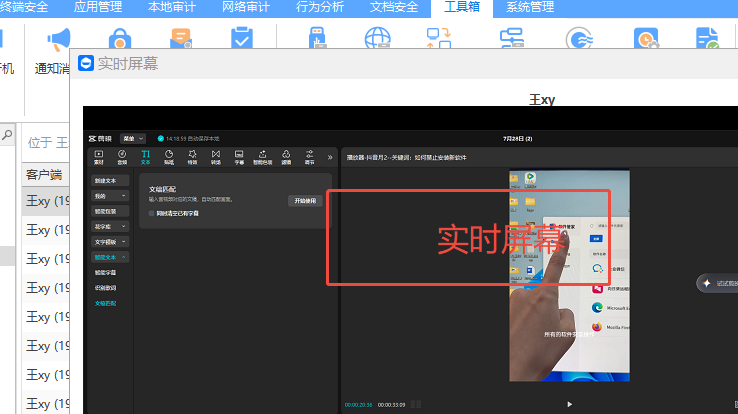This screenshot has height=414, width=738.
Task: Open the 调节 adjustment tool icon
Action: pyautogui.click(x=309, y=157)
